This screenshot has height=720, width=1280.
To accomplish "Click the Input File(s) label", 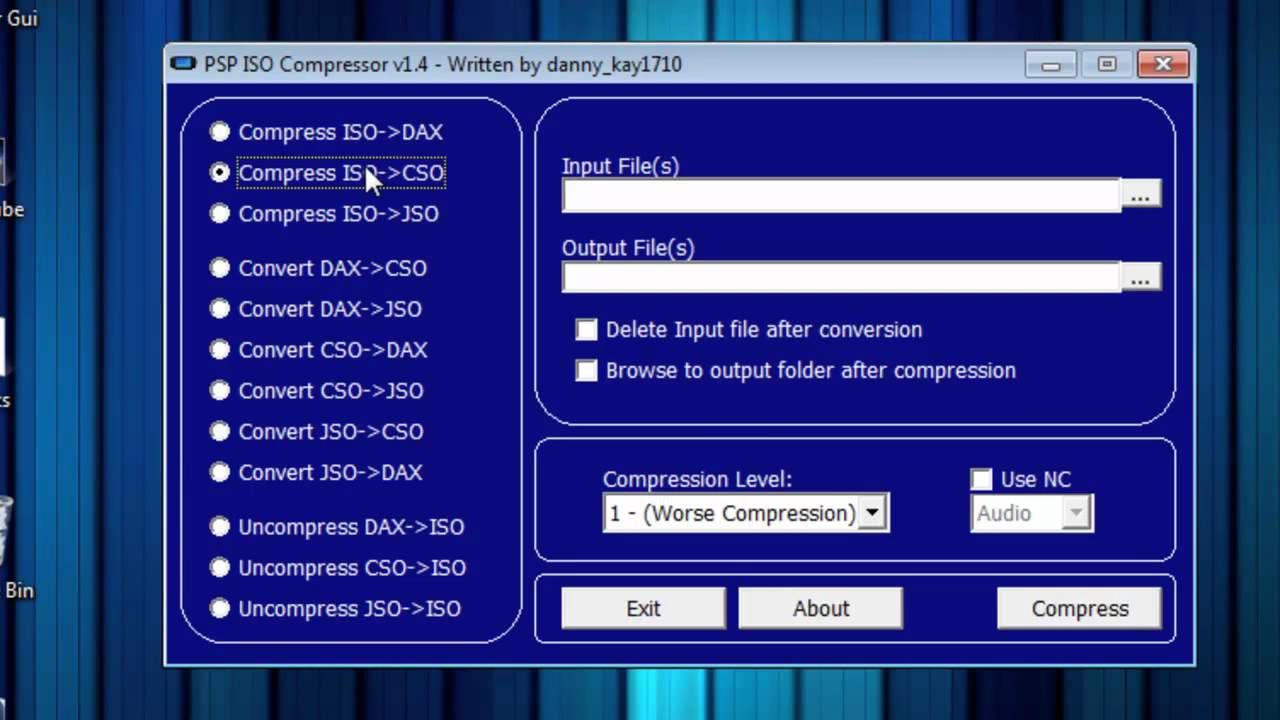I will point(620,166).
